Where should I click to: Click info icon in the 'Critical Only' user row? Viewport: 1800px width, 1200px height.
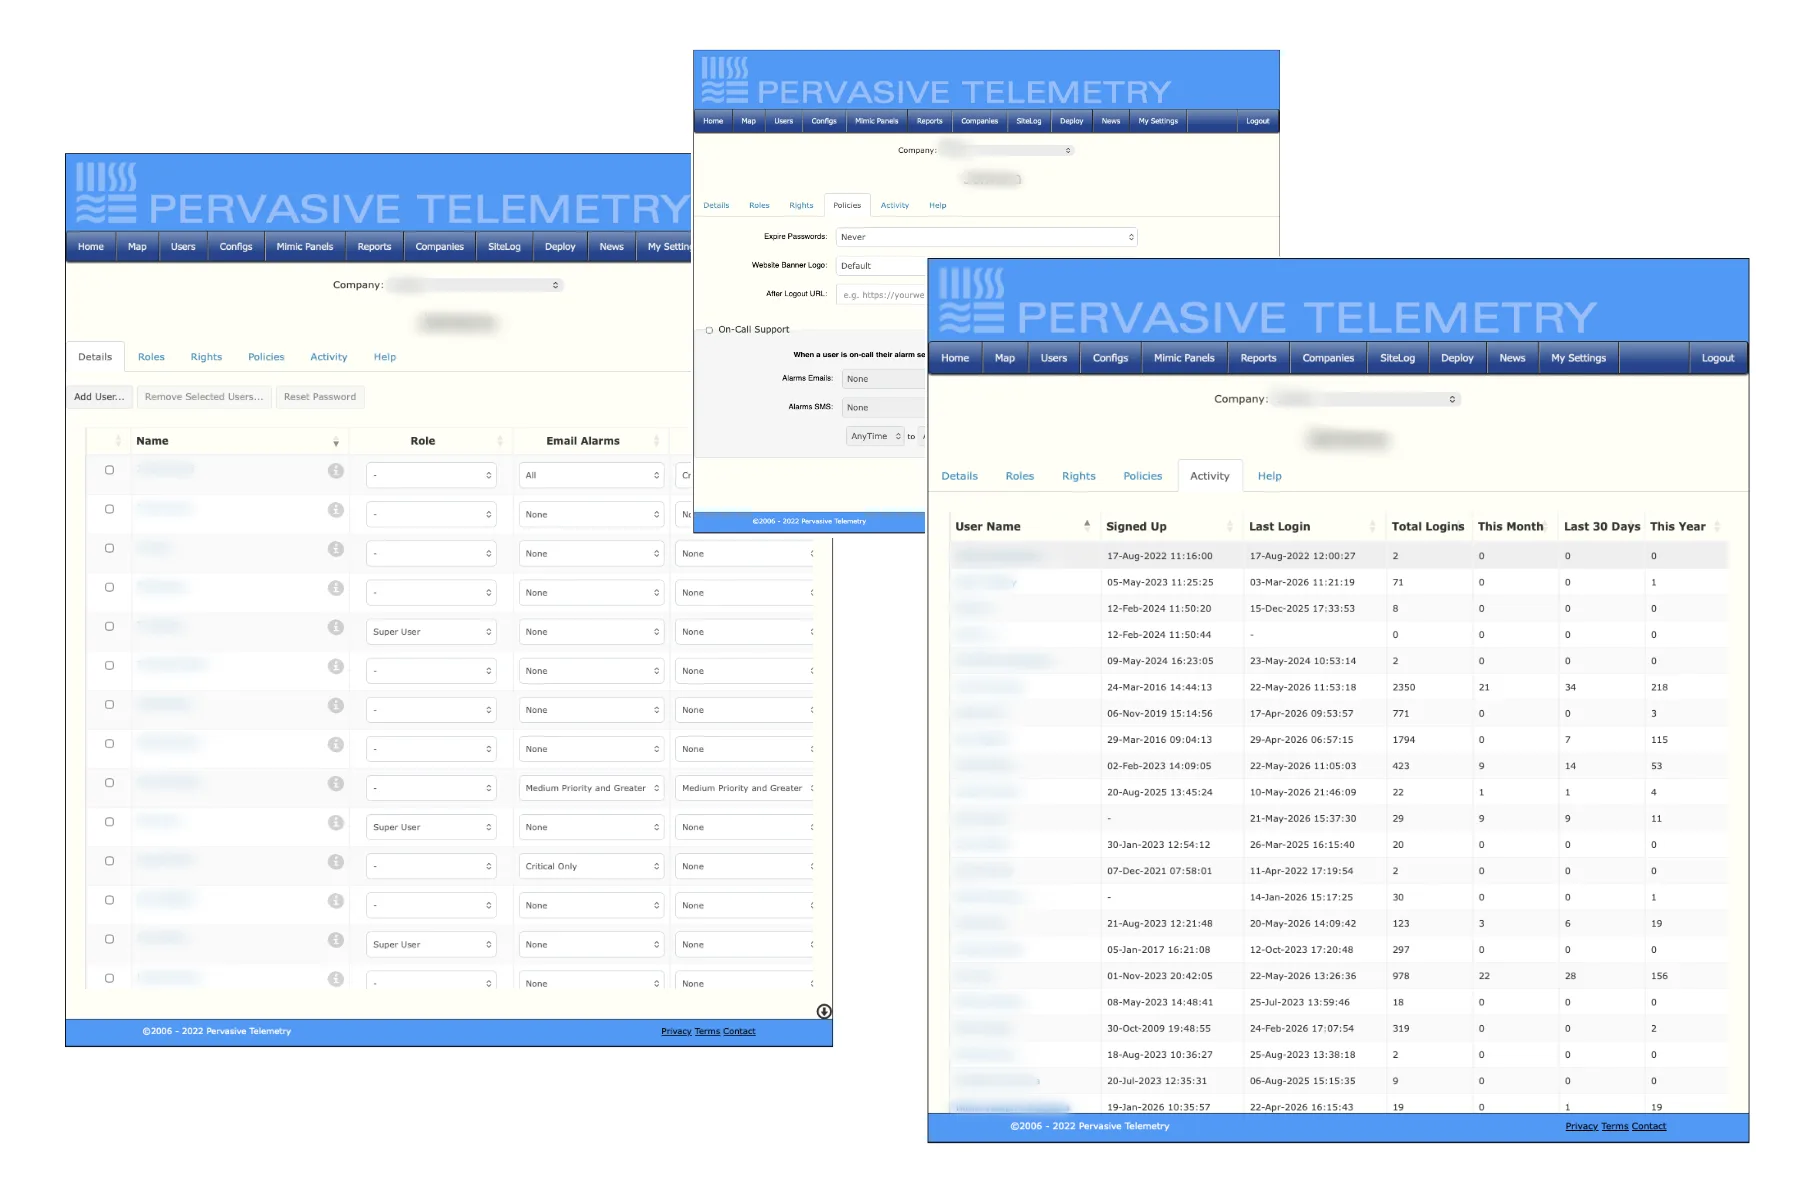coord(336,862)
